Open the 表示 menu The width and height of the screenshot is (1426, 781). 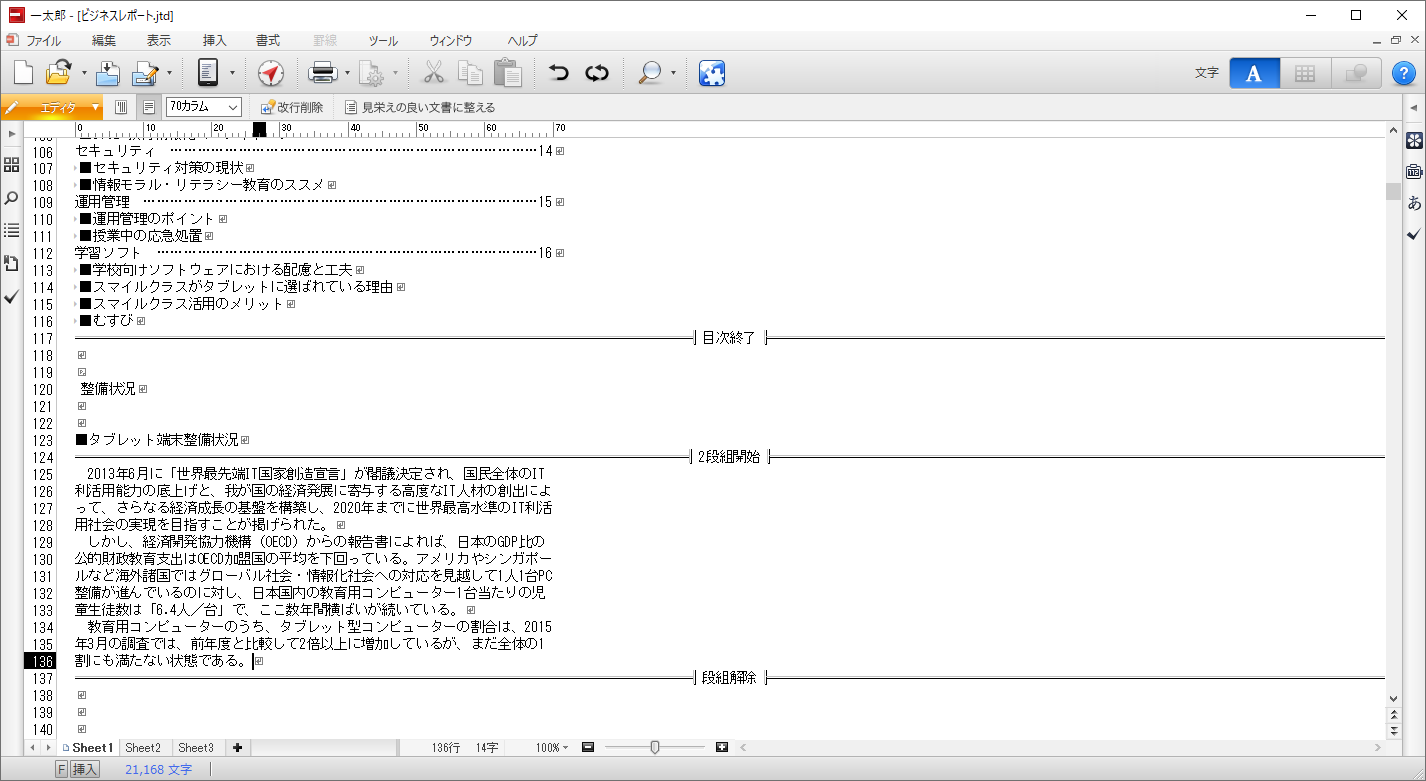coord(159,41)
